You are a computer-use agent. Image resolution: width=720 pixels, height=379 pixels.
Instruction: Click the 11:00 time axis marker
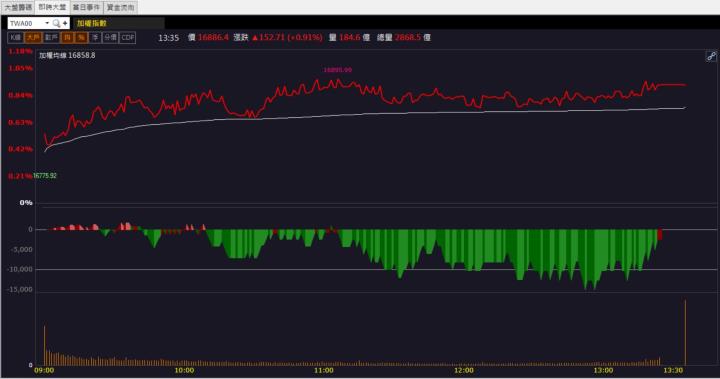pyautogui.click(x=324, y=370)
